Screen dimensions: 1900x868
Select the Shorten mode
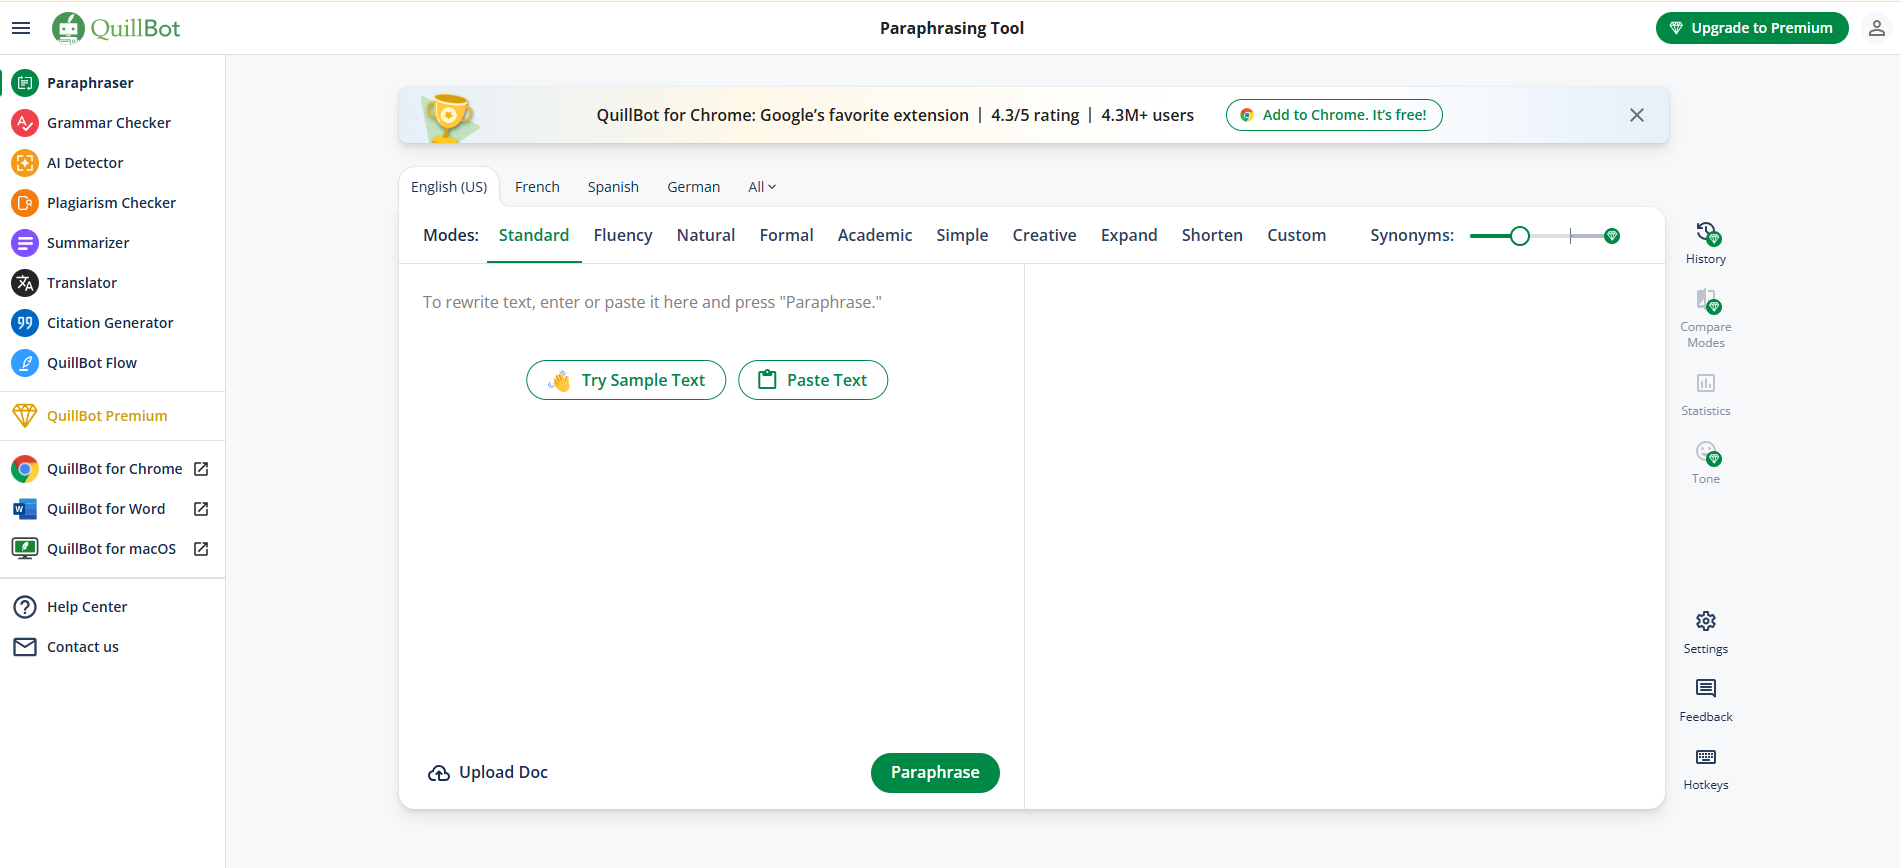pyautogui.click(x=1212, y=235)
